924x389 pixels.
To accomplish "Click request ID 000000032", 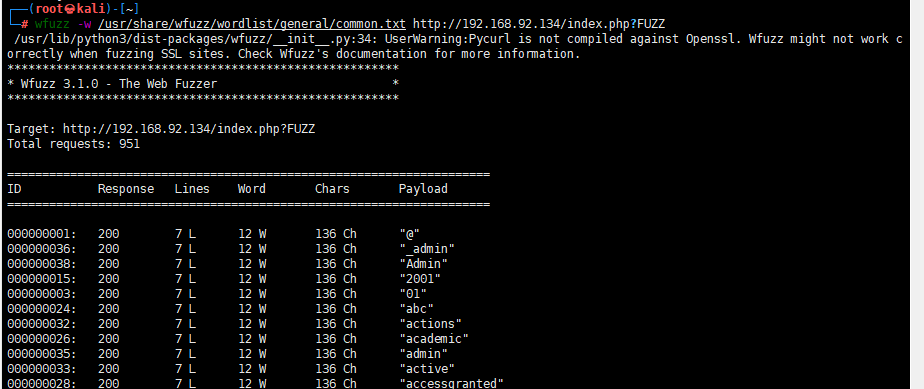I will (x=42, y=324).
